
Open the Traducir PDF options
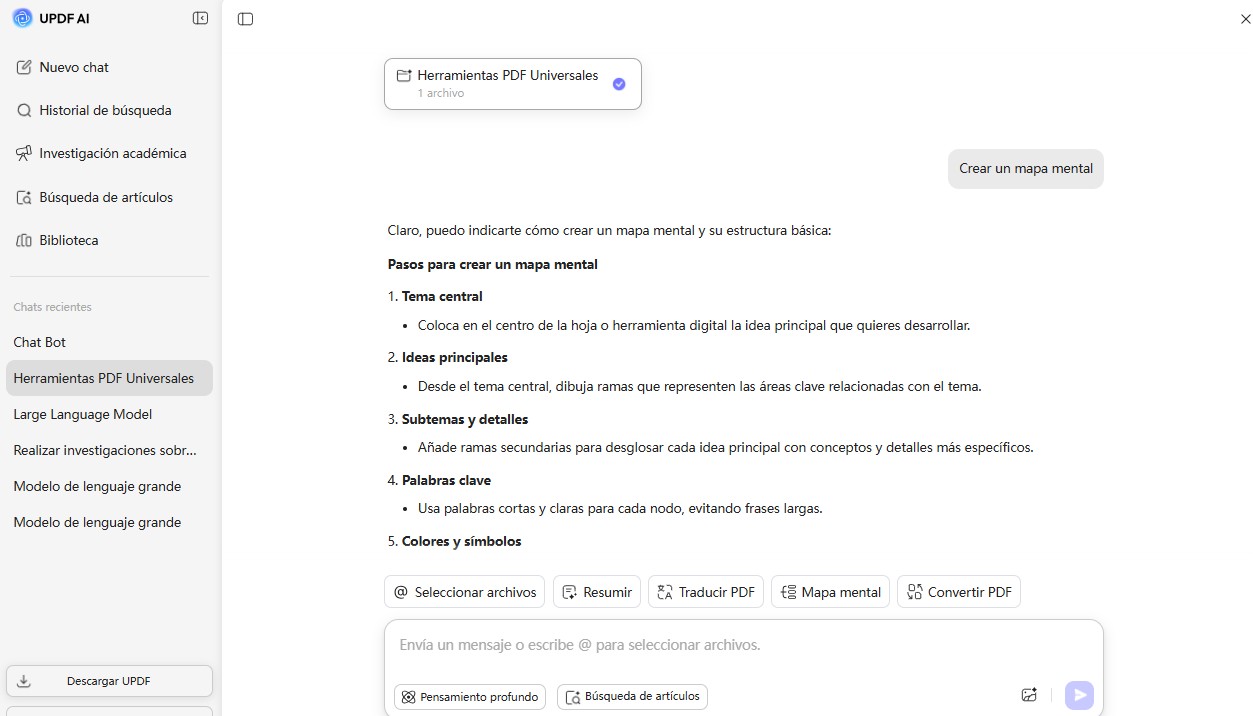(x=706, y=592)
